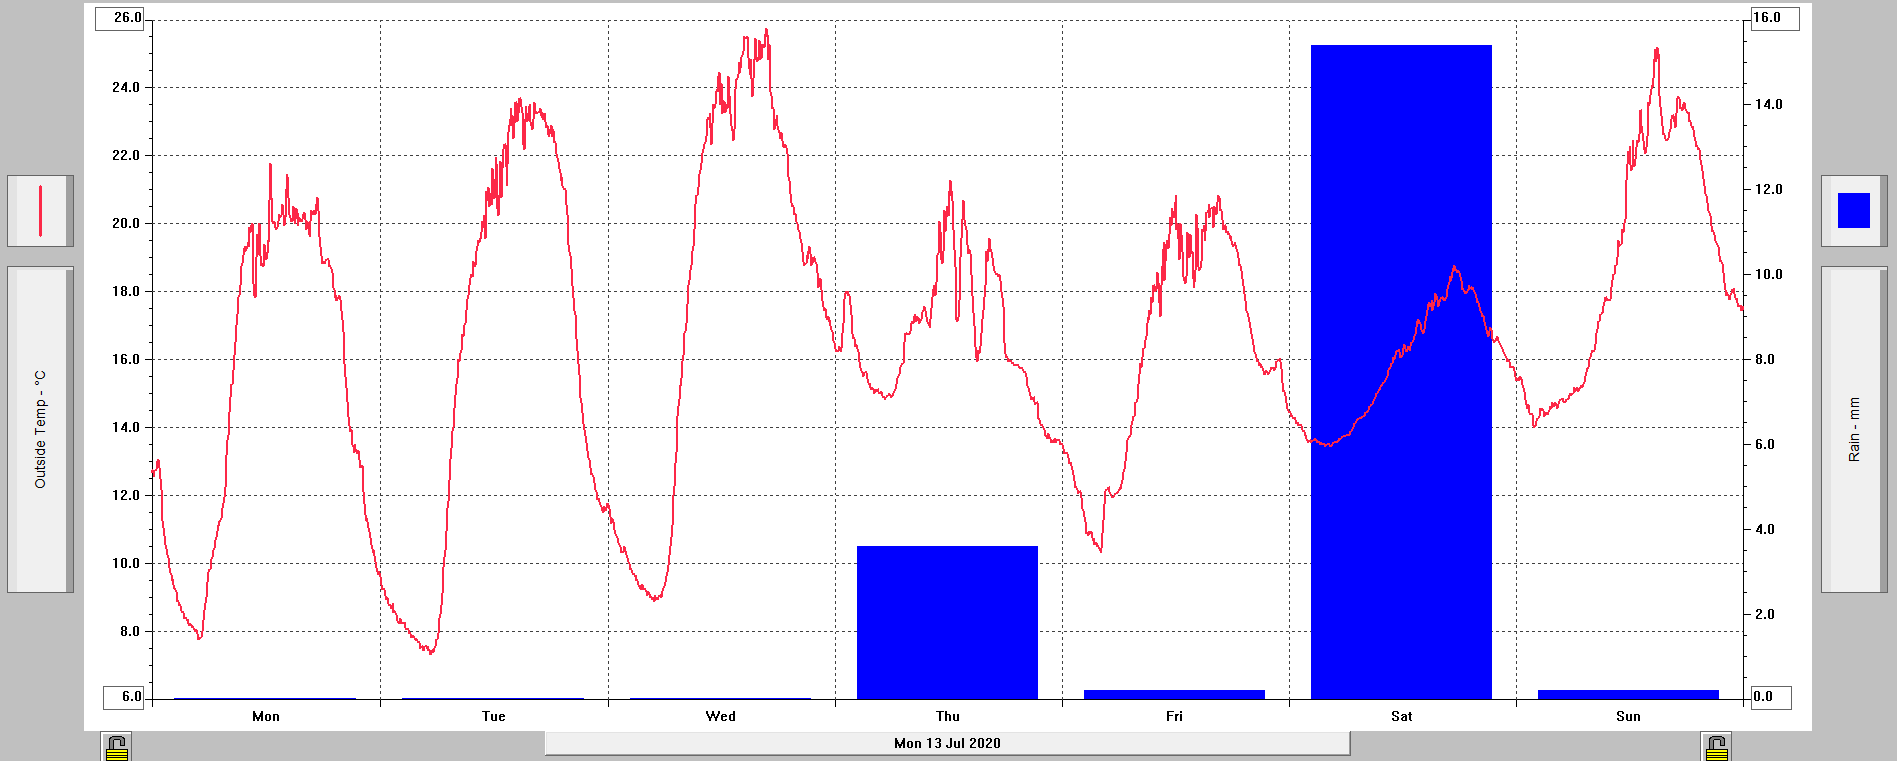Click the right padlock icon
Viewport: 1897px width, 761px height.
coord(1716,747)
